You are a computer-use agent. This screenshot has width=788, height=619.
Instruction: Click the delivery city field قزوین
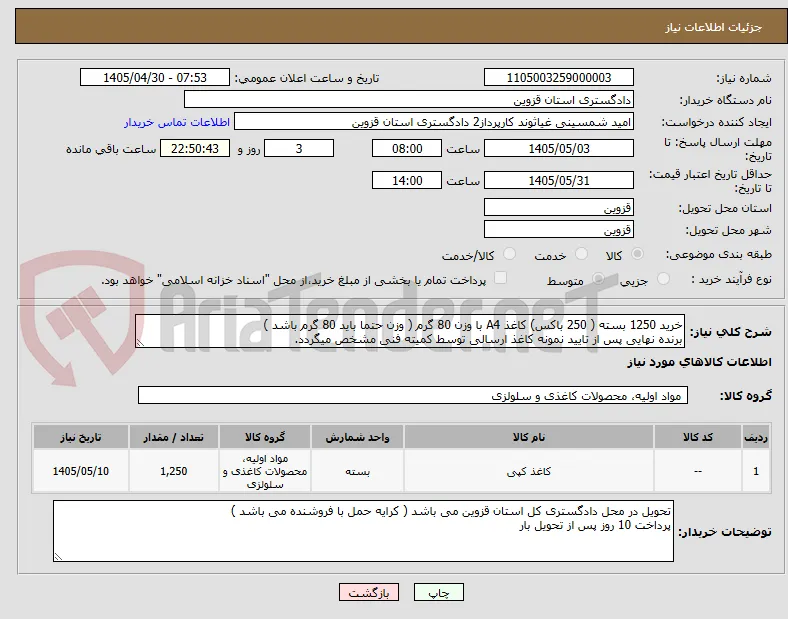coord(559,230)
